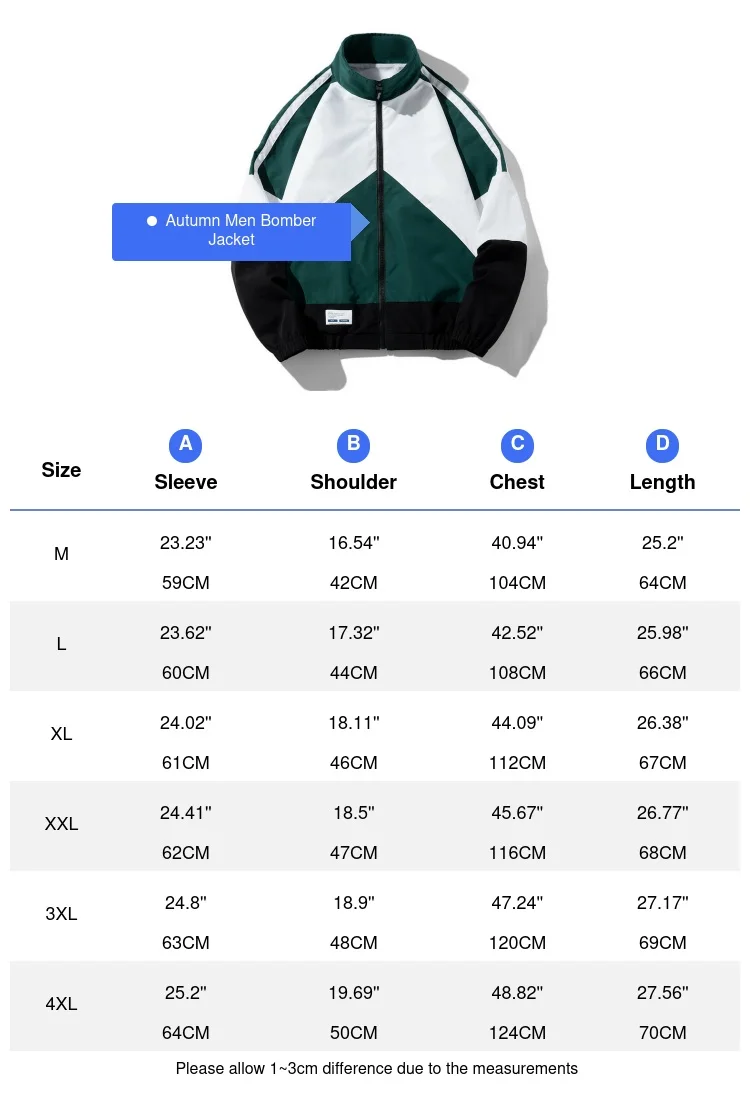Select the M size row label
The image size is (750, 1100).
click(61, 554)
